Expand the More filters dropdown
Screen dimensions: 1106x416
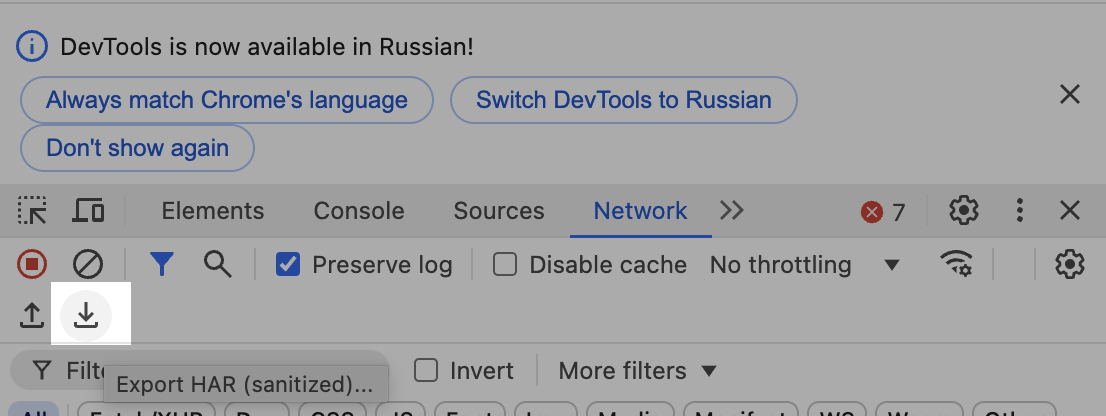638,370
